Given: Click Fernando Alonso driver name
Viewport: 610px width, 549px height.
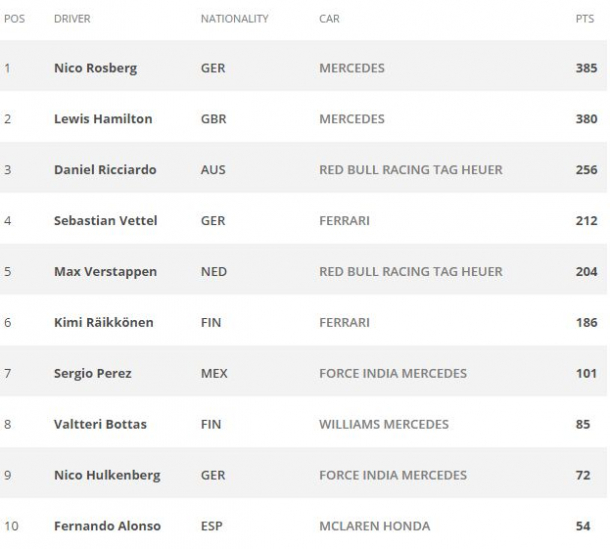Looking at the screenshot, I should 107,526.
